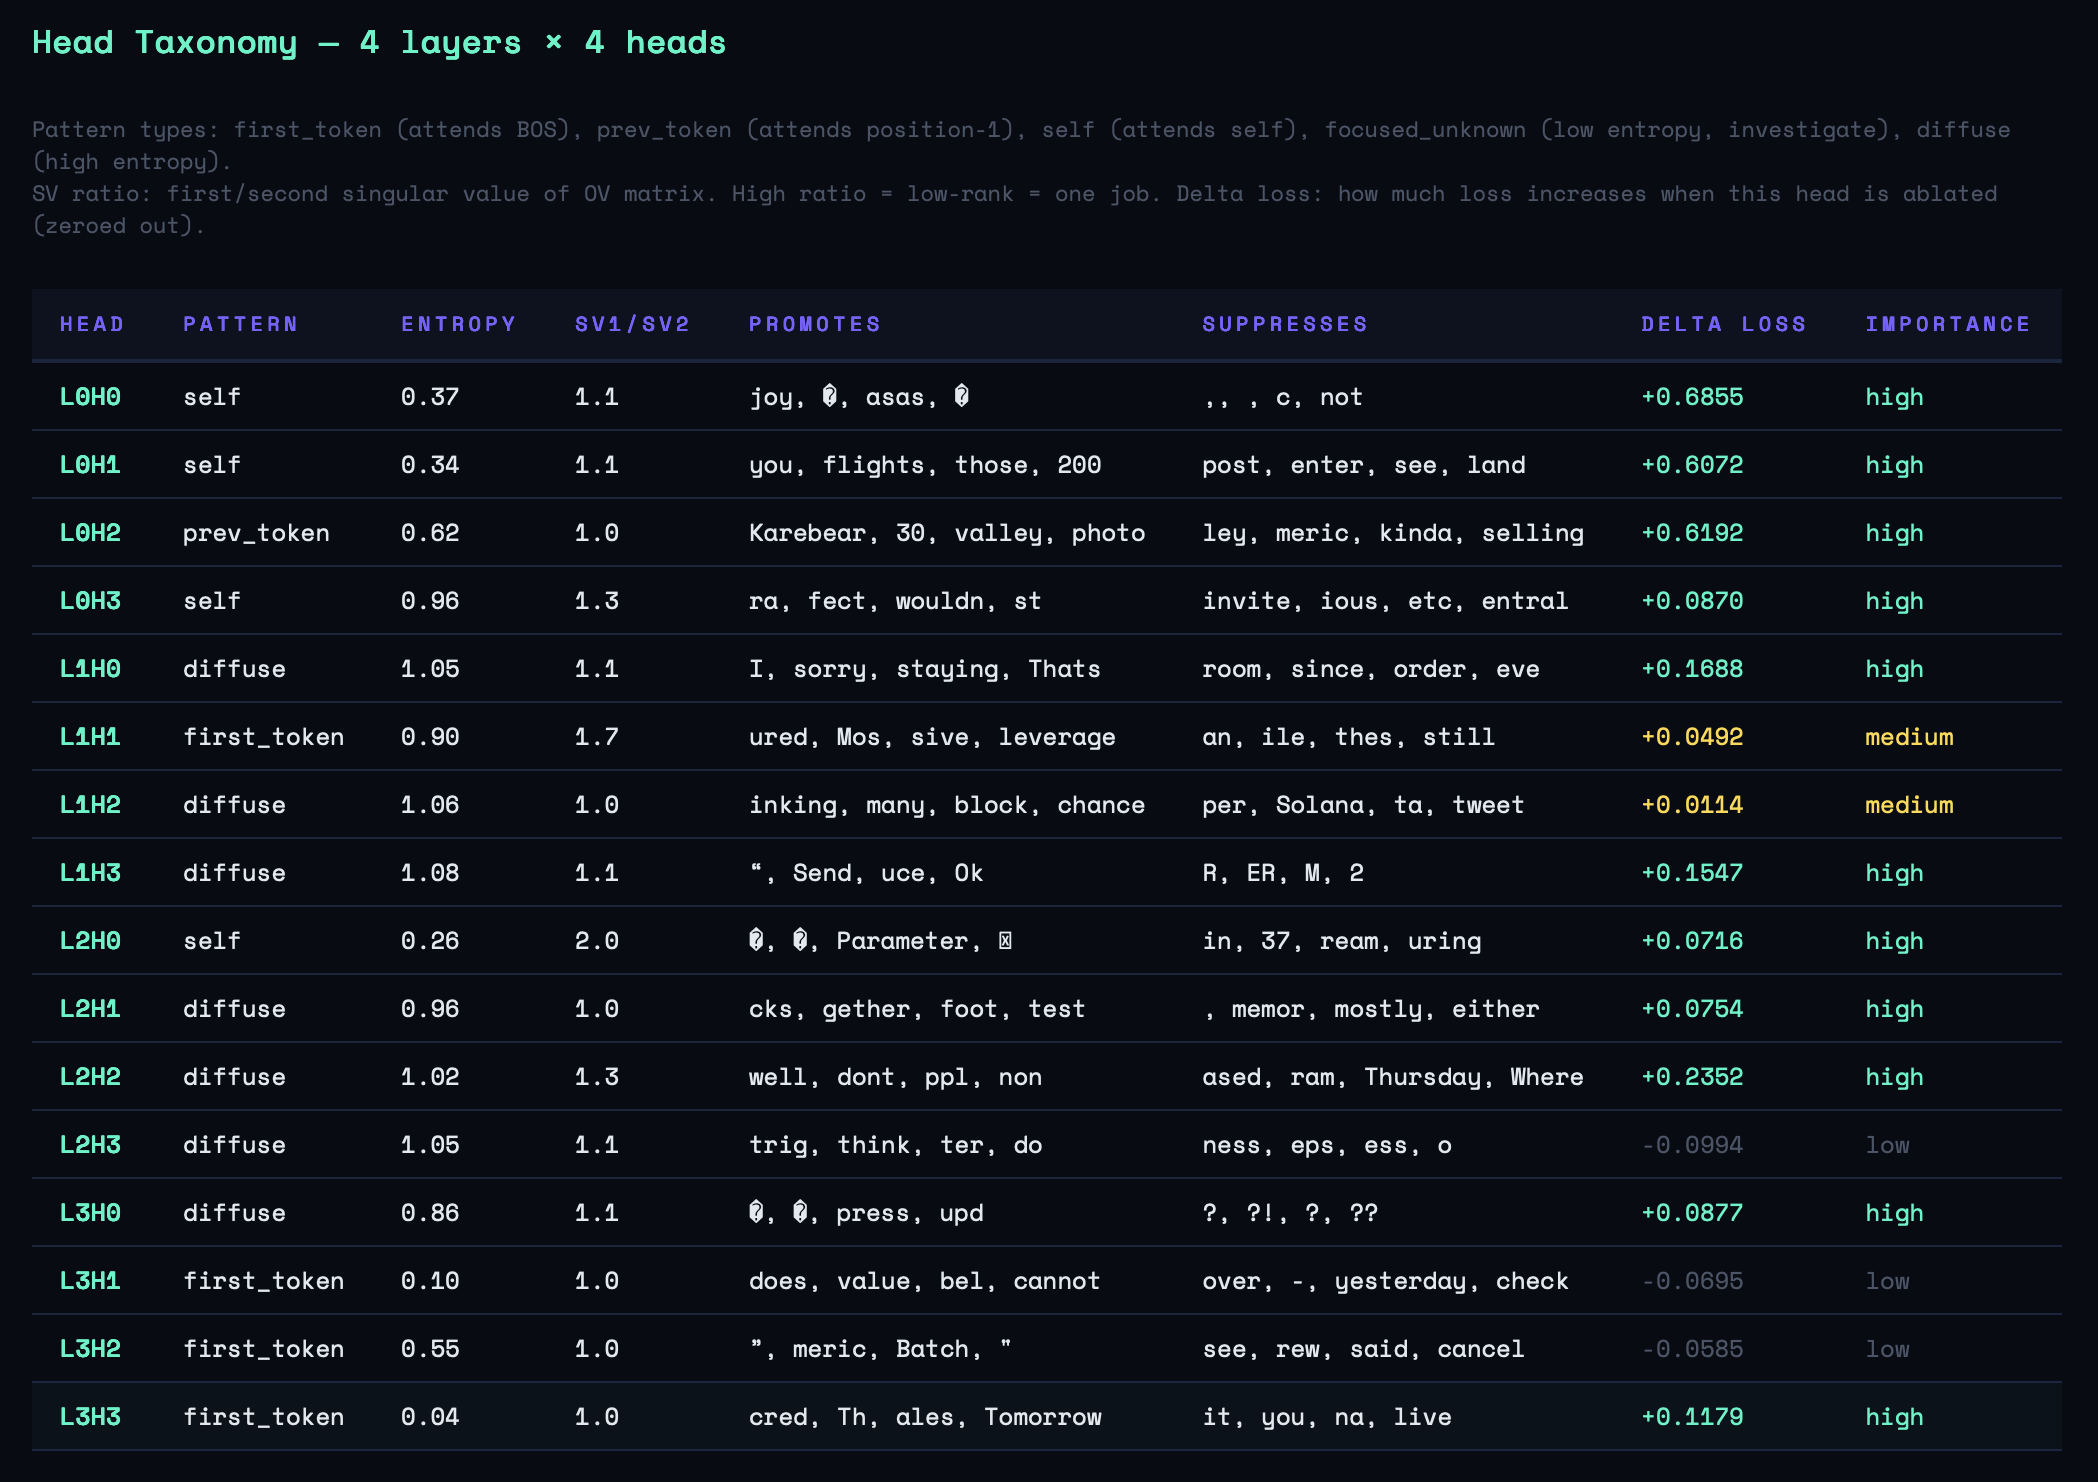Viewport: 2098px width, 1482px height.
Task: Open the L2H0 head row label
Action: (90, 941)
